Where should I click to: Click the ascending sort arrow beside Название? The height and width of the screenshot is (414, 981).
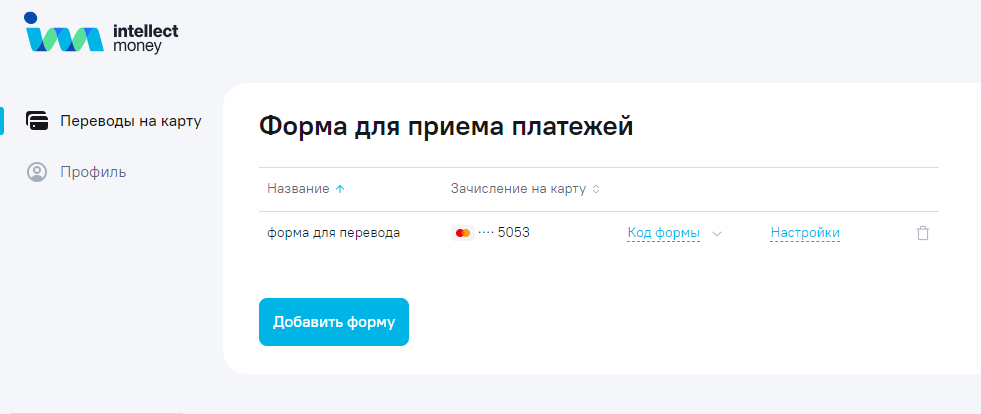340,188
